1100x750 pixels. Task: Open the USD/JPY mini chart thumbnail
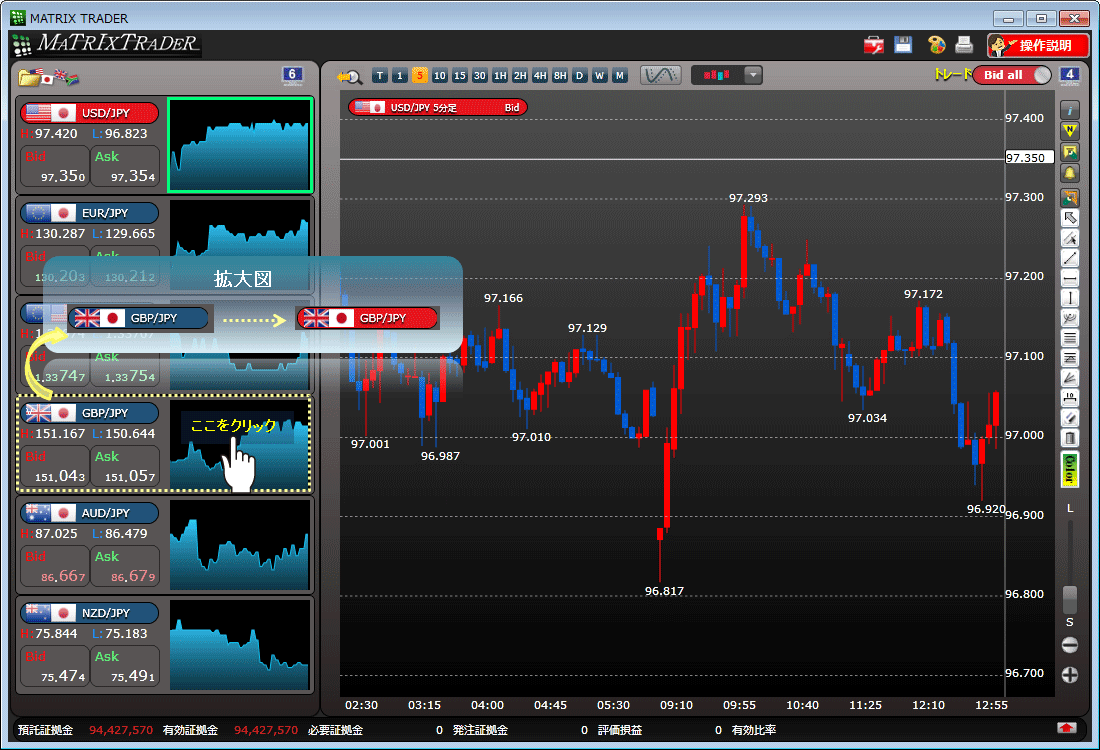(240, 145)
